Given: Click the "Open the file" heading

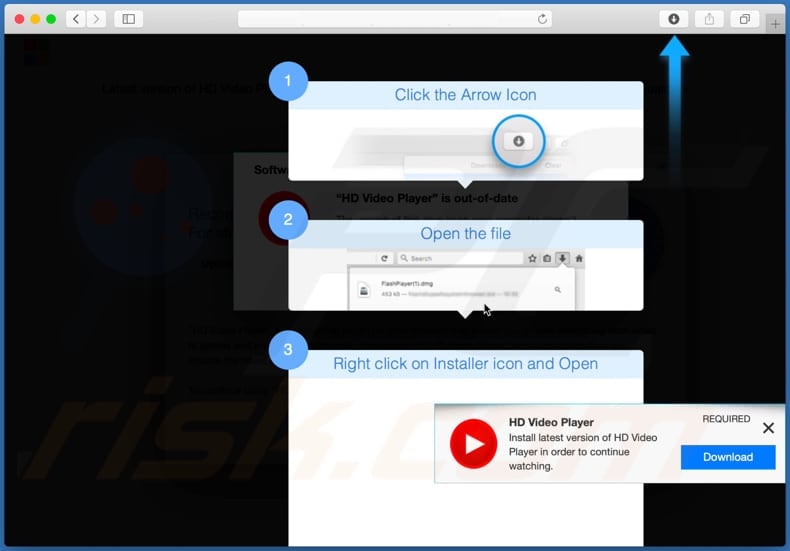Looking at the screenshot, I should point(466,234).
